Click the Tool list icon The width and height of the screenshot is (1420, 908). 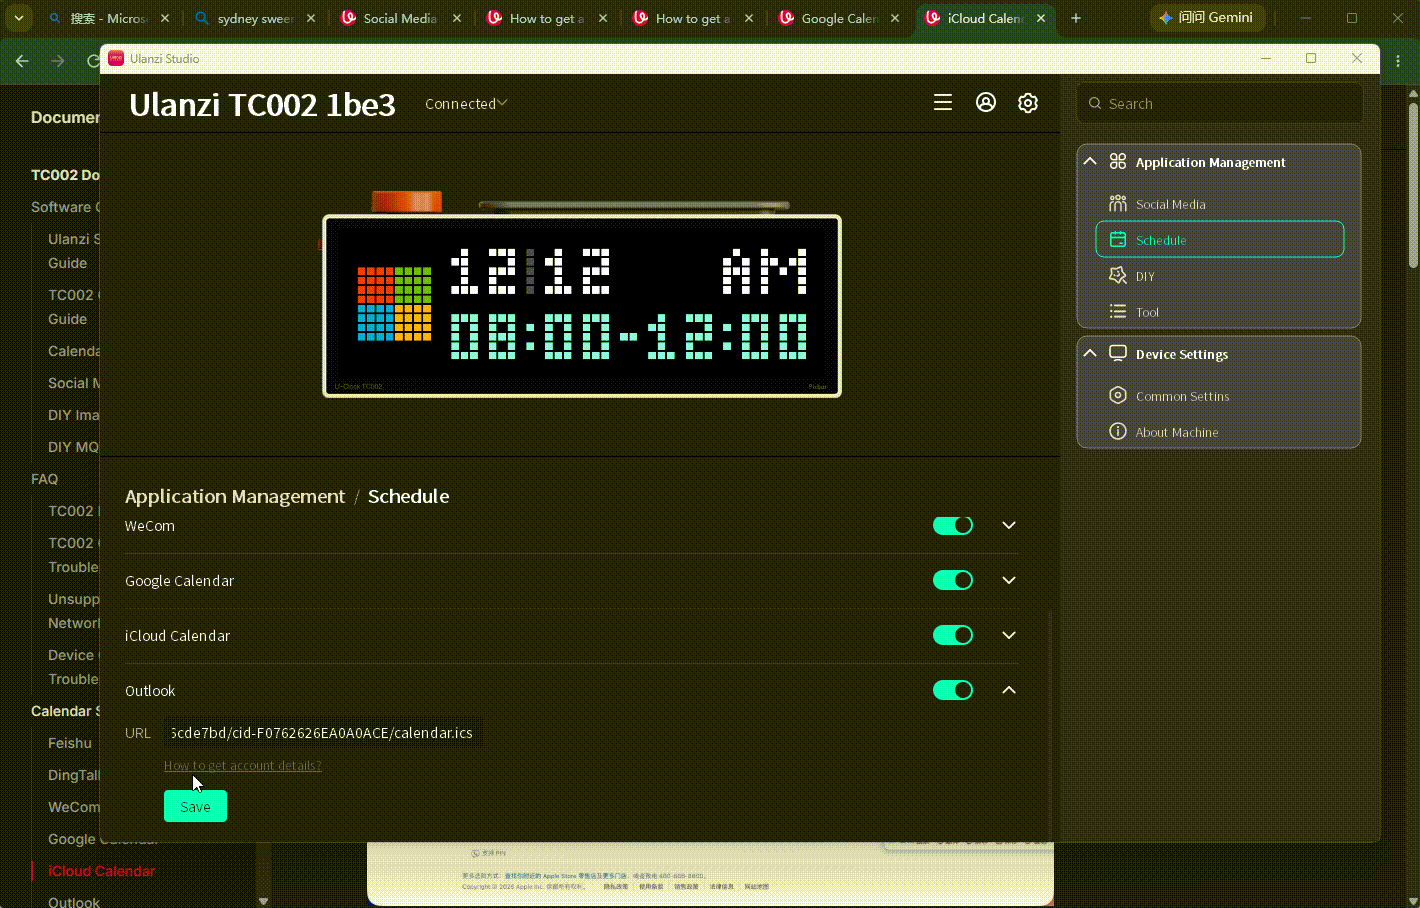point(1118,312)
